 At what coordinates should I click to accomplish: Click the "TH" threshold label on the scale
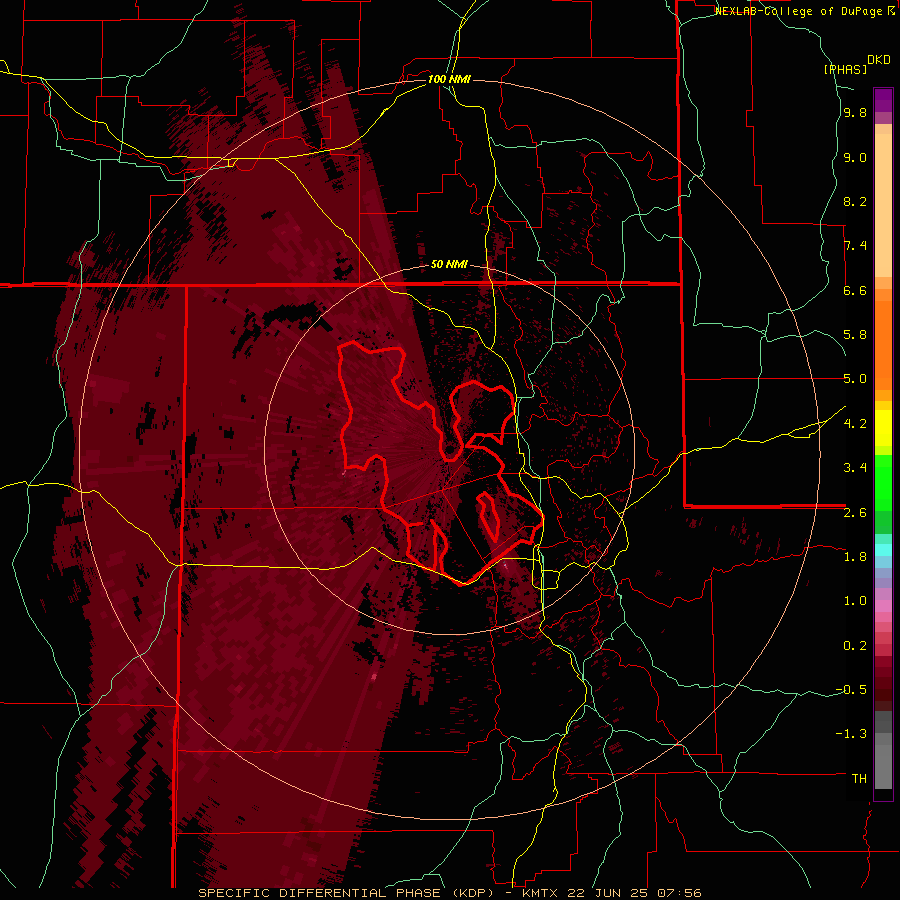coord(859,779)
